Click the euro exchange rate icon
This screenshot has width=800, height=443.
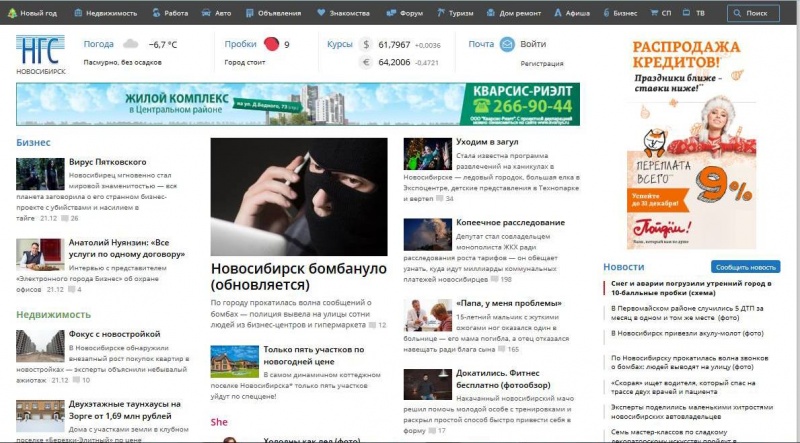tap(366, 62)
